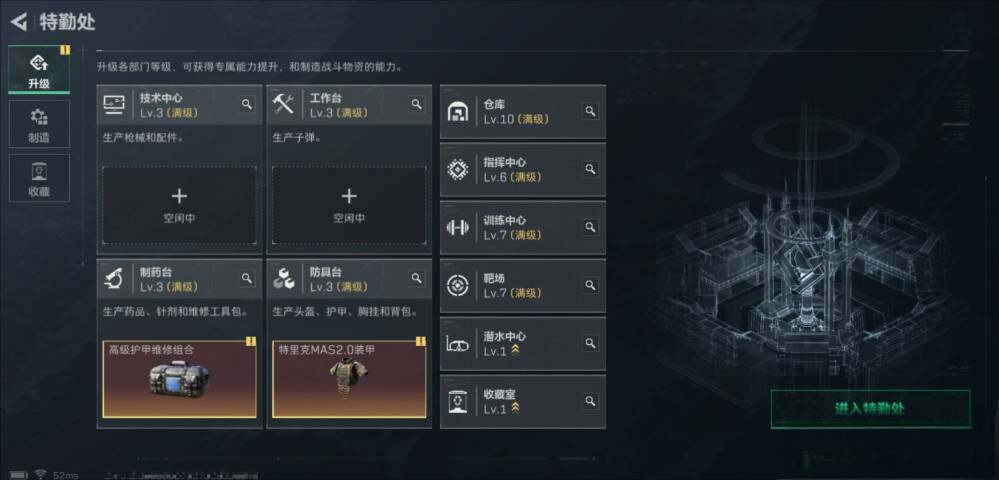Collect the 特里克MAS2.0装甲 item
Image resolution: width=999 pixels, height=480 pixels.
(349, 379)
